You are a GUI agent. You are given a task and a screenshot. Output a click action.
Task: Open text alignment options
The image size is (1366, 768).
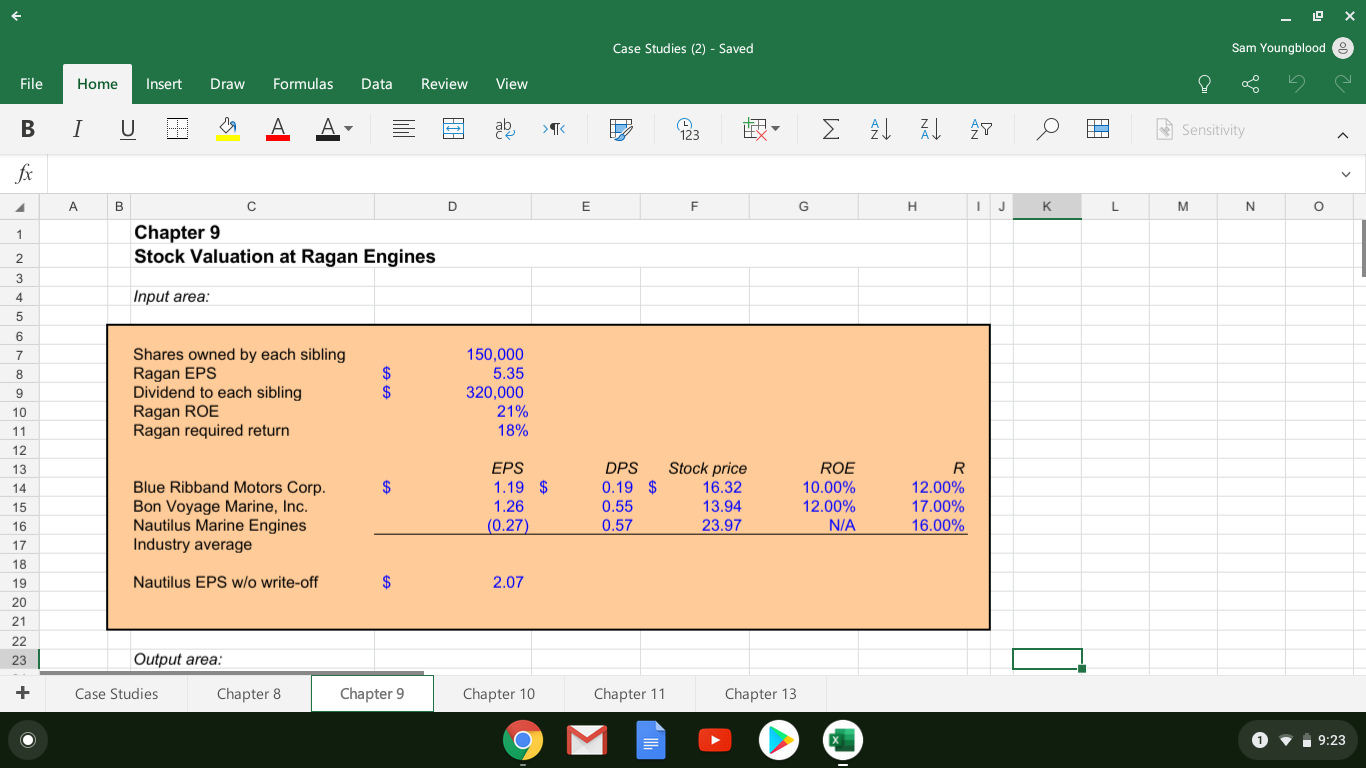[x=403, y=130]
